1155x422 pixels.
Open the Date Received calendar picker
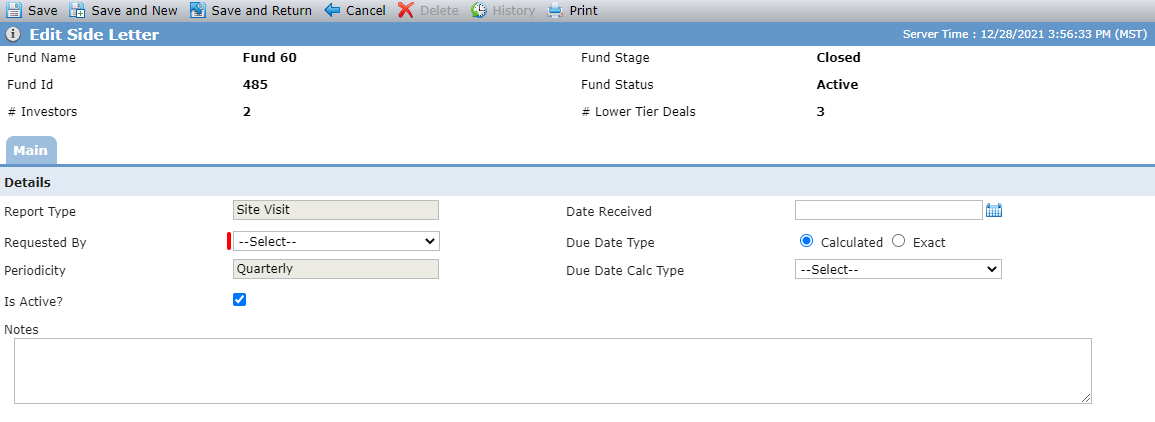pos(994,211)
